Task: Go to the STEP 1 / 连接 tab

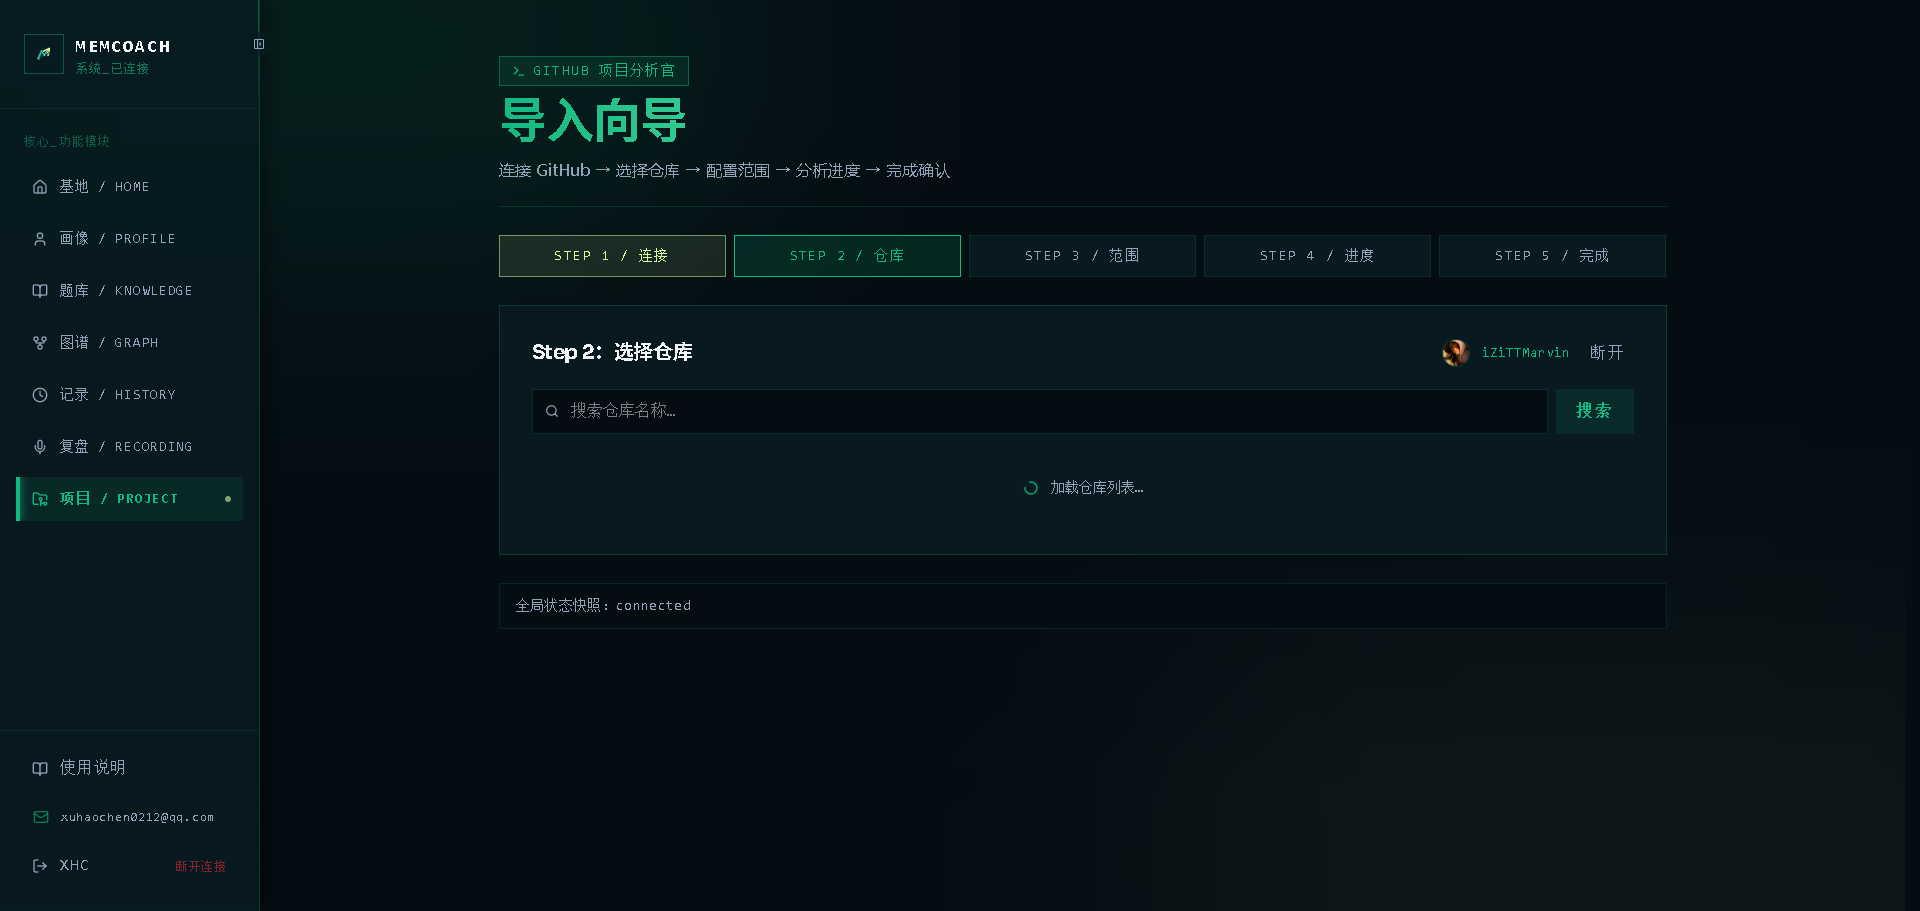Action: pos(612,256)
